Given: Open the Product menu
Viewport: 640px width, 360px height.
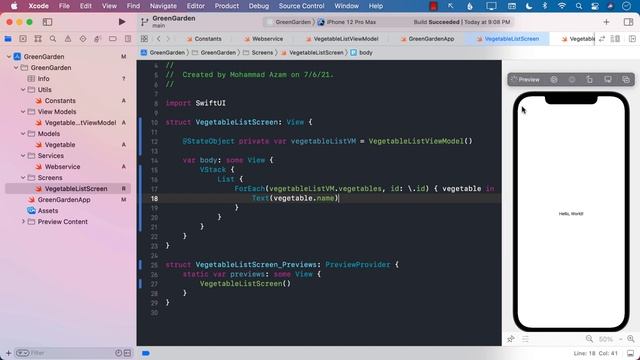Looking at the screenshot, I should (x=227, y=6).
